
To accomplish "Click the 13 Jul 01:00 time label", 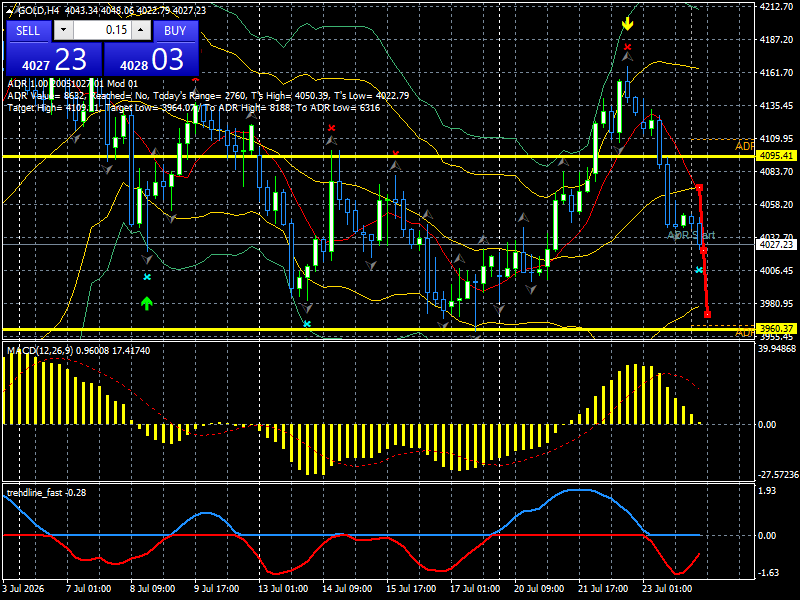I will (282, 588).
